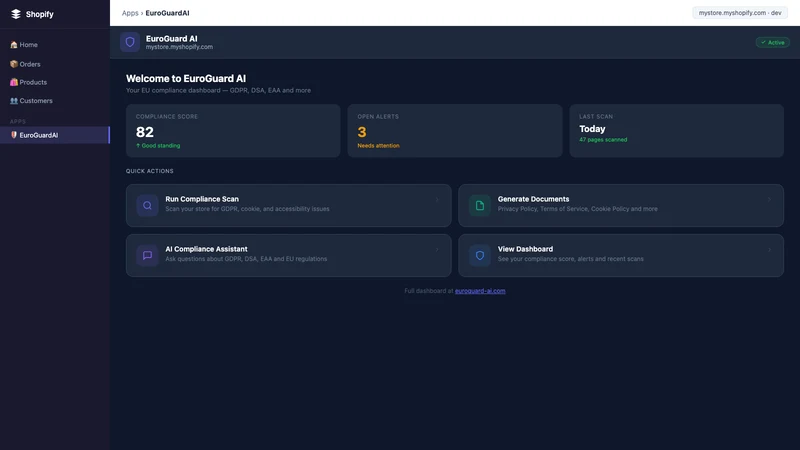Click the magnifier icon for Run Compliance Scan
Screen dimensions: 800x450
[x=147, y=206]
